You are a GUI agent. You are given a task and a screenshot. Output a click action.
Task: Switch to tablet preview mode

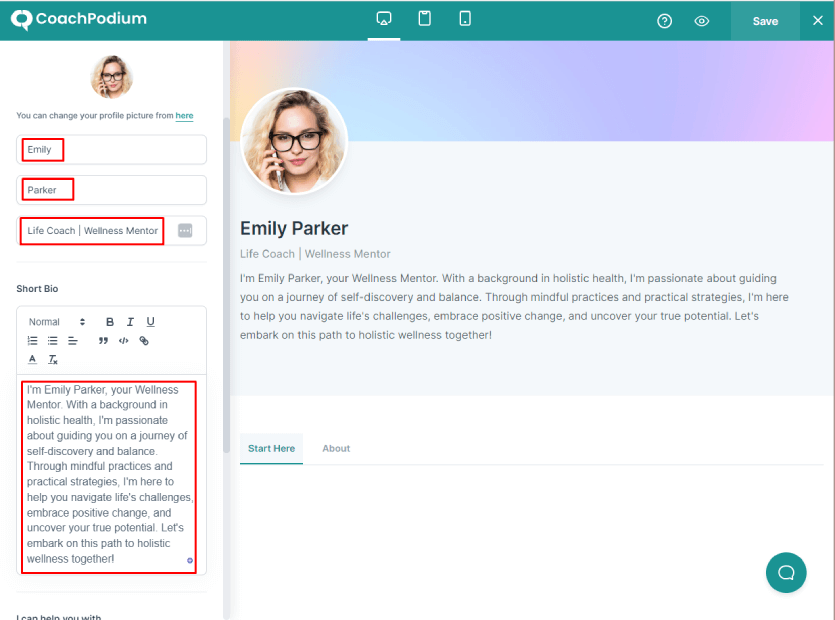pos(424,19)
